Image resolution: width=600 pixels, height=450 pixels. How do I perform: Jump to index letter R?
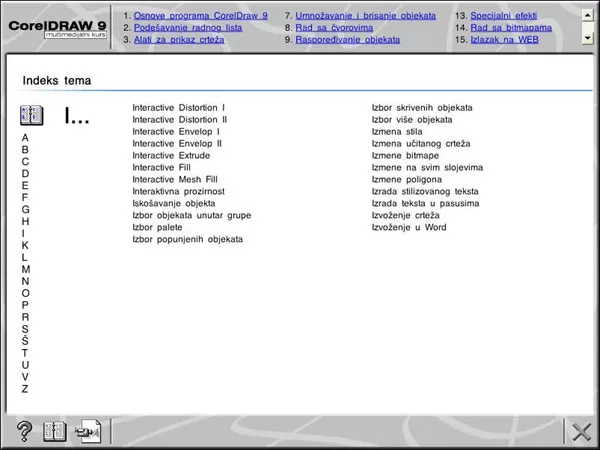click(25, 317)
